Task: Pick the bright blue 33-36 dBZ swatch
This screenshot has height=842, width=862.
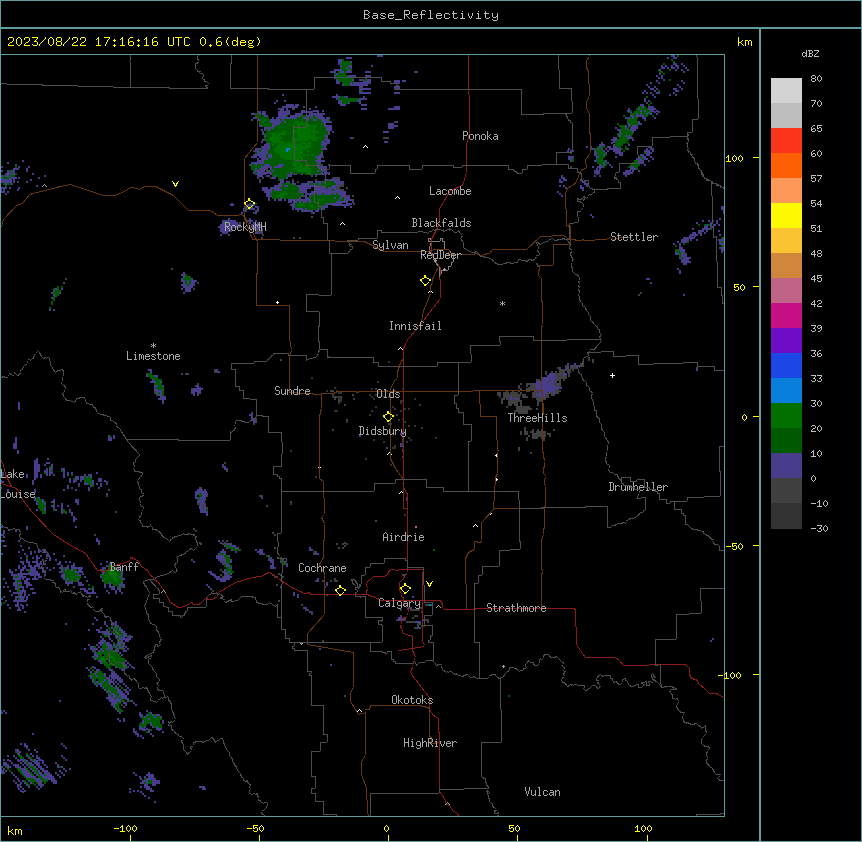Action: tap(786, 365)
